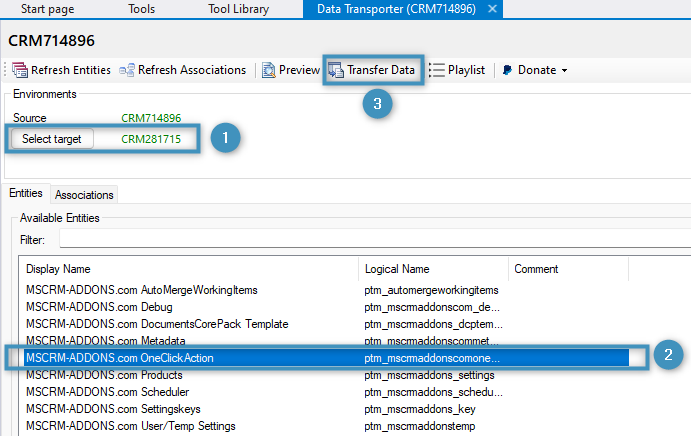Select MSCRM-ADDONS.com DocumentsCorePack Template entity
Image resolution: width=691 pixels, height=436 pixels.
click(157, 324)
